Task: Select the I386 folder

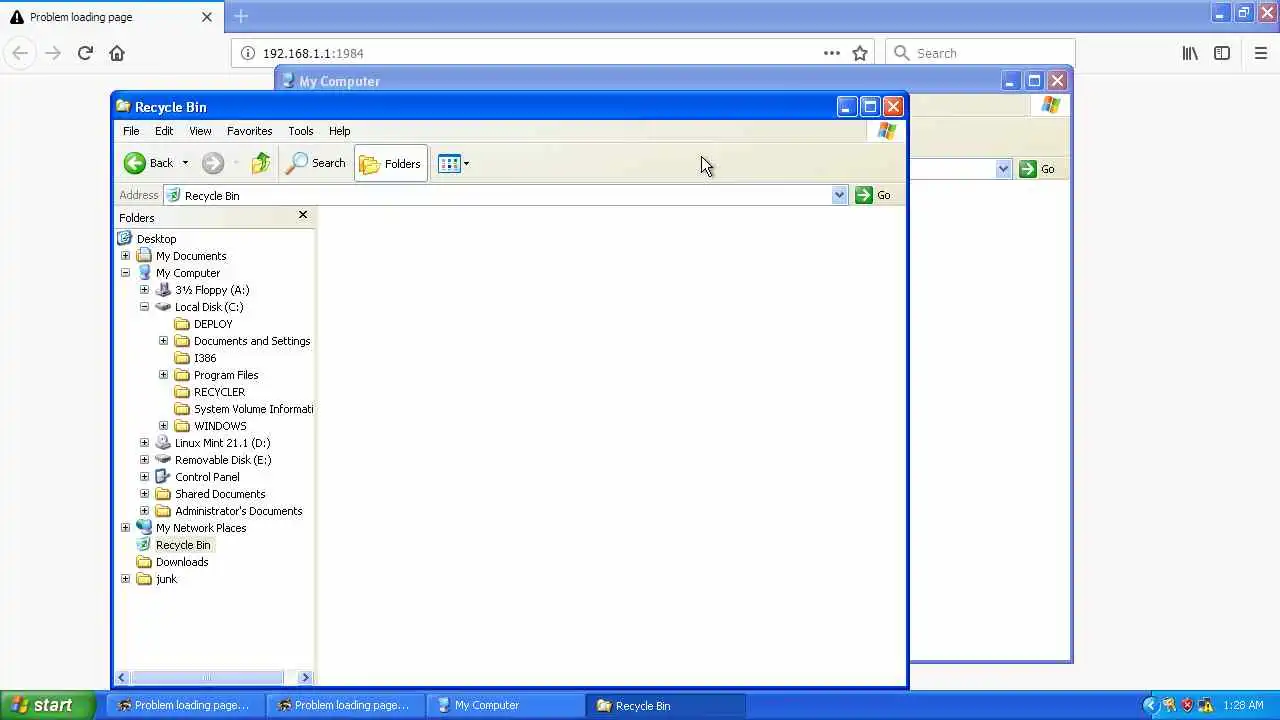Action: coord(205,358)
